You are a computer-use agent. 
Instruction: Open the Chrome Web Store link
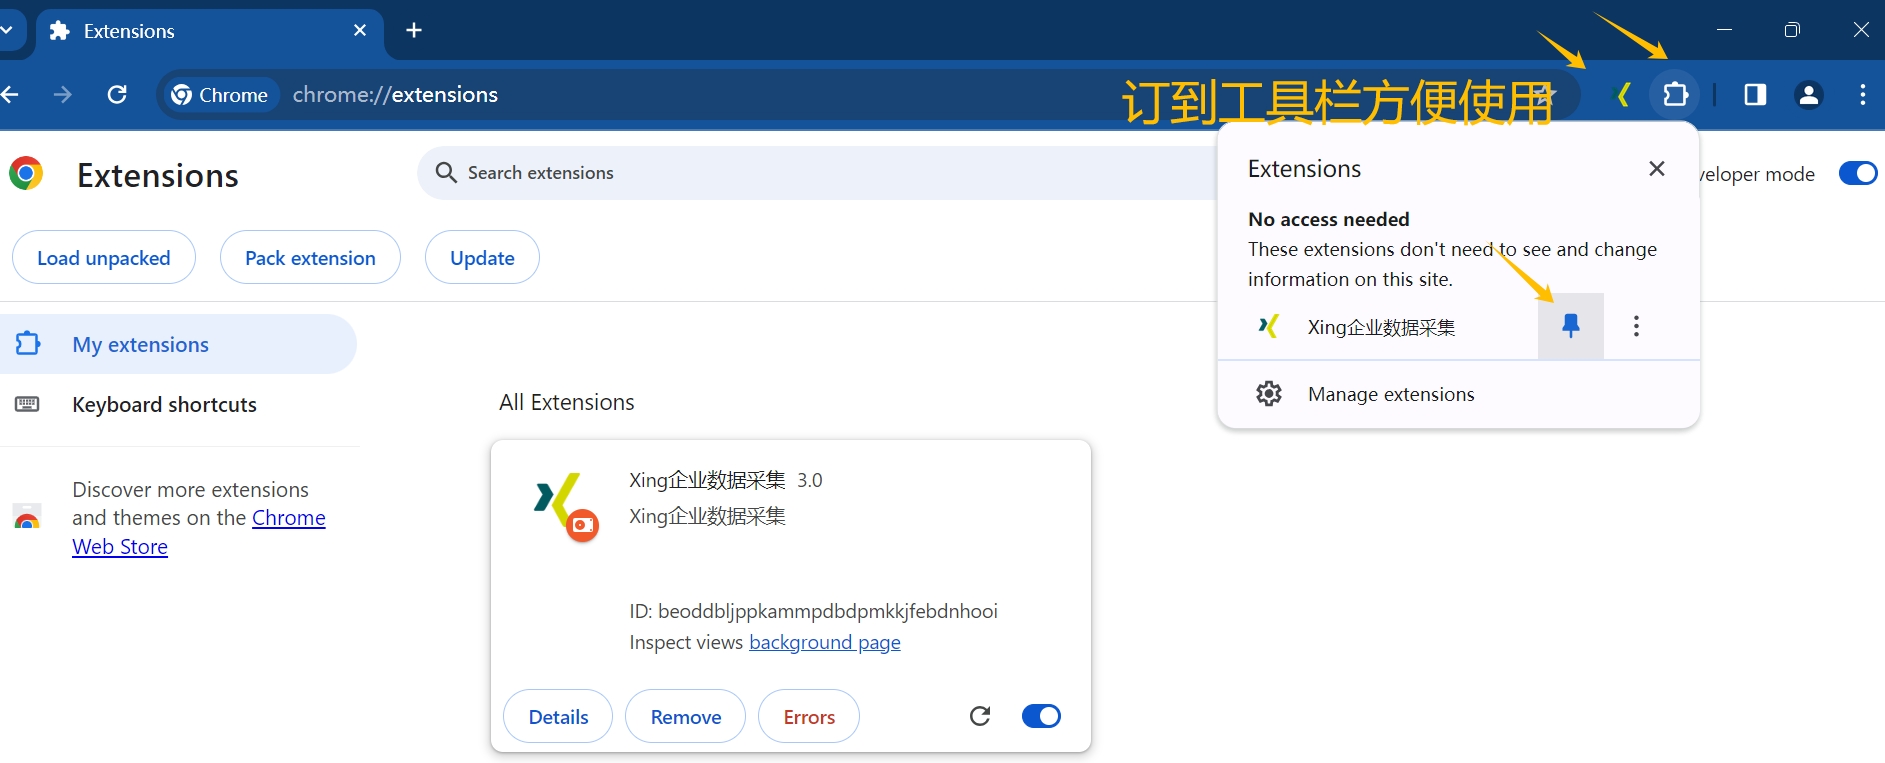pyautogui.click(x=198, y=532)
